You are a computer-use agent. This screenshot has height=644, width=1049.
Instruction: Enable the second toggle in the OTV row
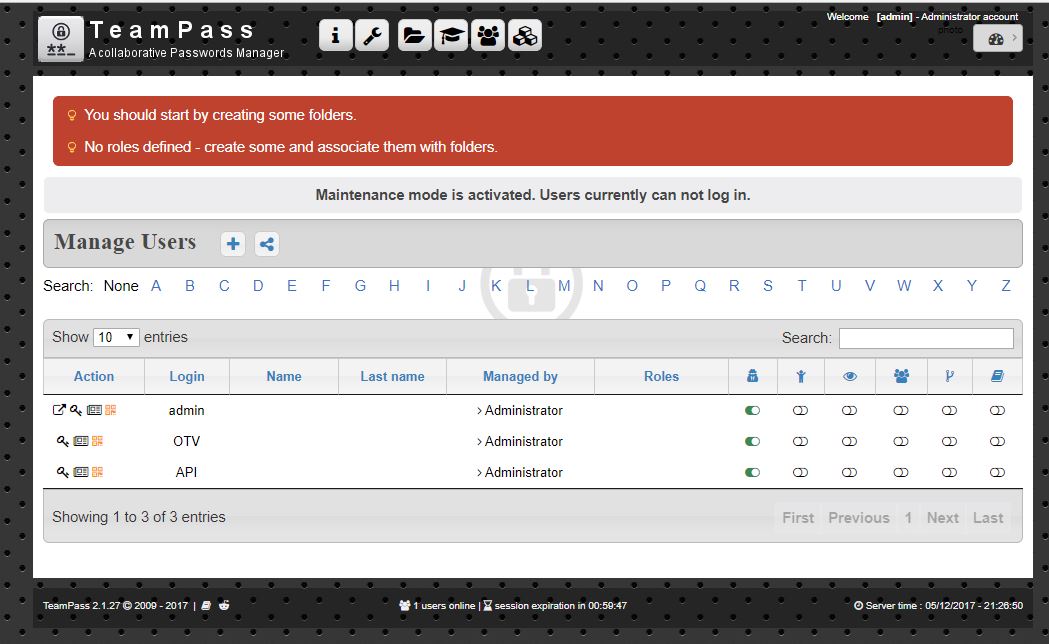(x=800, y=441)
